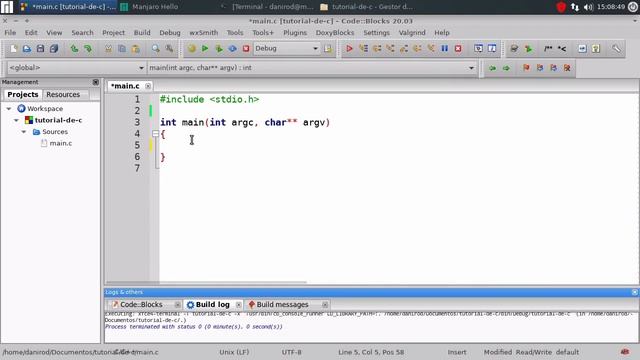Image resolution: width=640 pixels, height=360 pixels.
Task: Select the tutorial-de-c project item
Action: point(58,120)
